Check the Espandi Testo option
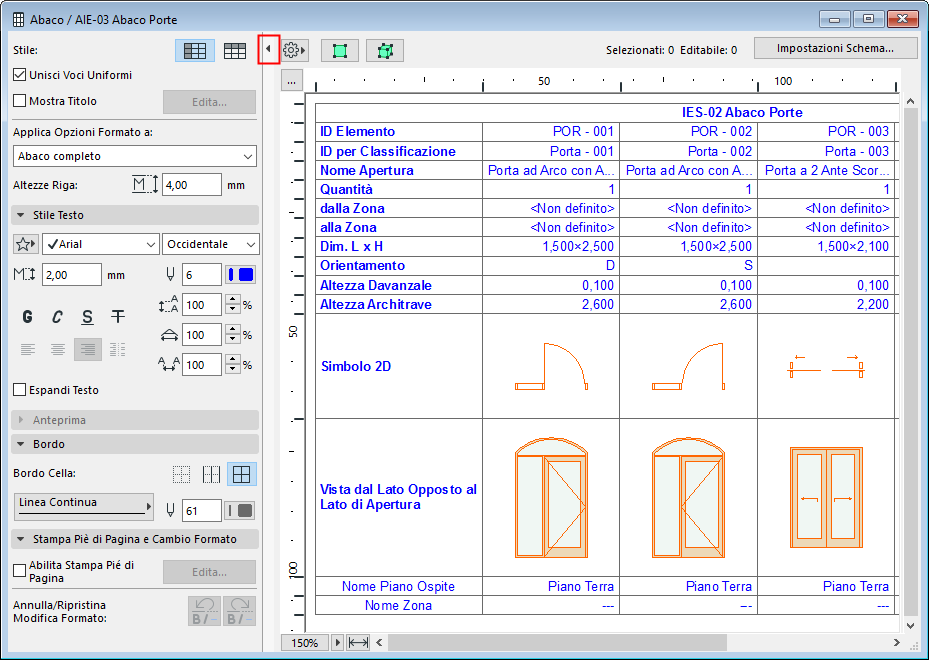The width and height of the screenshot is (929, 660). 20,390
